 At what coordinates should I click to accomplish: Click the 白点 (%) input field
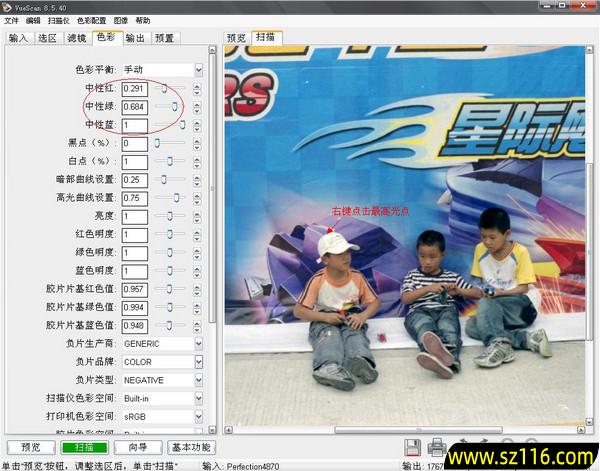(134, 161)
